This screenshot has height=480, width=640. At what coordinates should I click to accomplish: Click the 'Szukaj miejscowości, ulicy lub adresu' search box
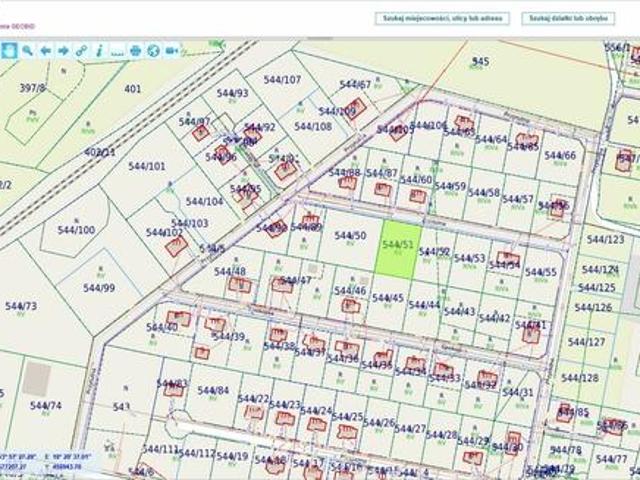[x=442, y=18]
